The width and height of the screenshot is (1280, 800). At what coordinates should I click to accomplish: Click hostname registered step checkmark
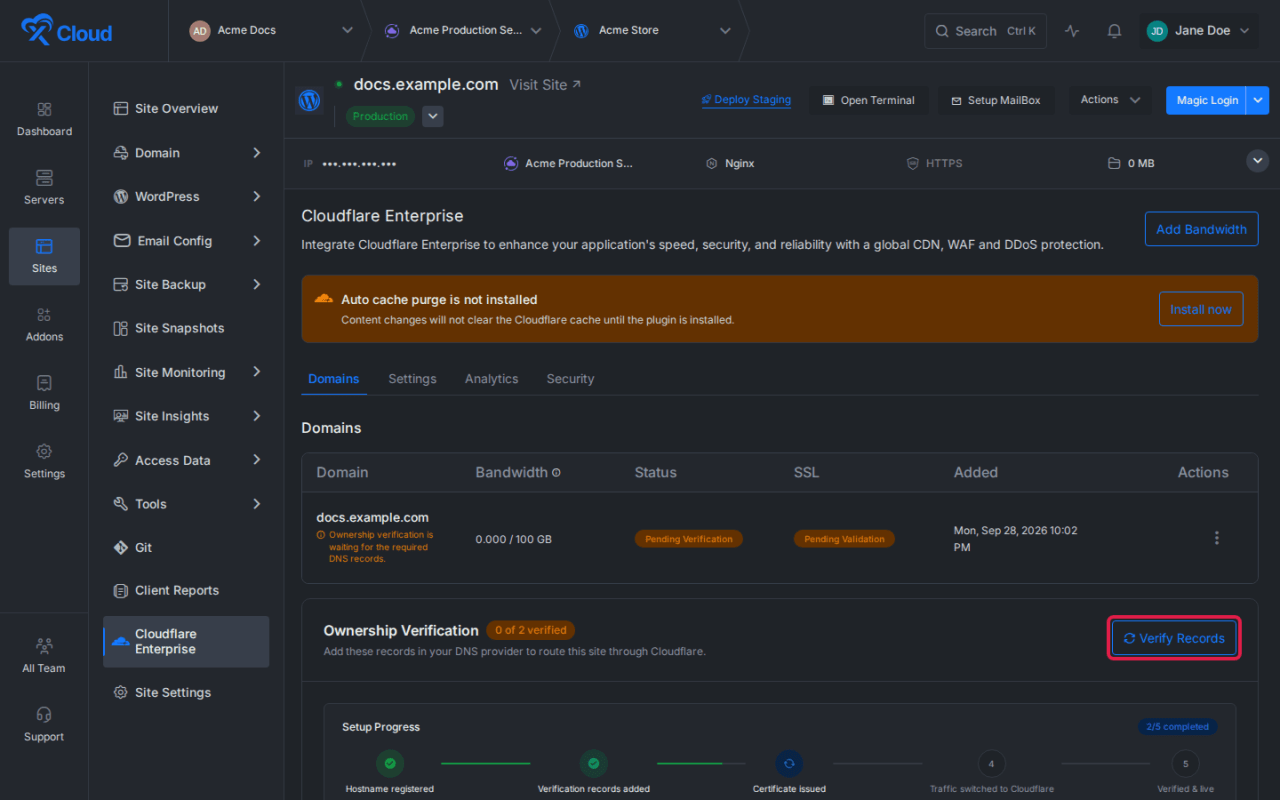(x=390, y=764)
